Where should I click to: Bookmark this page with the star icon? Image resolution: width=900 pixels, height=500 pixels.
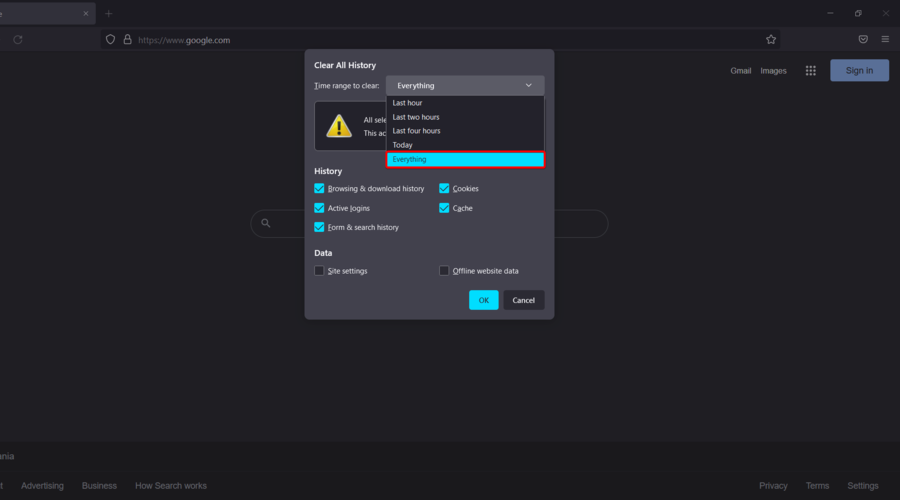[771, 40]
